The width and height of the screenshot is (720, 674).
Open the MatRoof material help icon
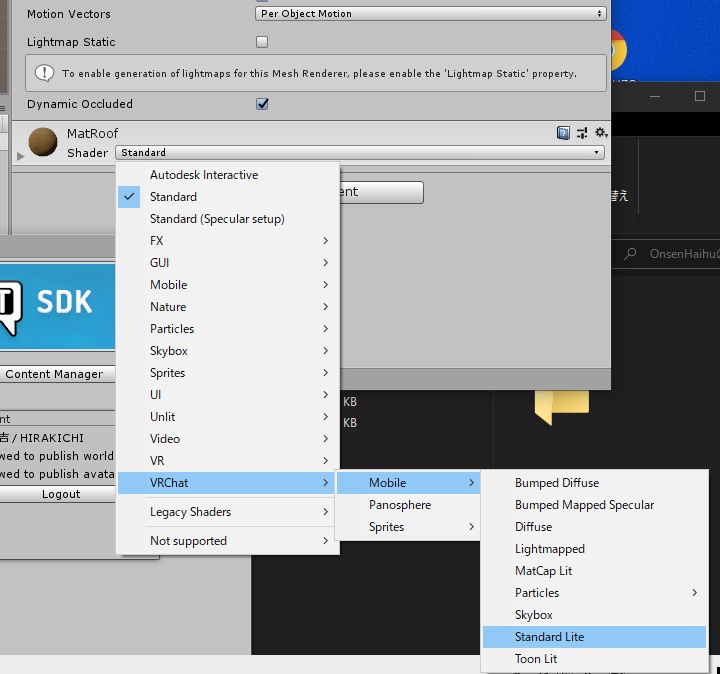pos(563,133)
